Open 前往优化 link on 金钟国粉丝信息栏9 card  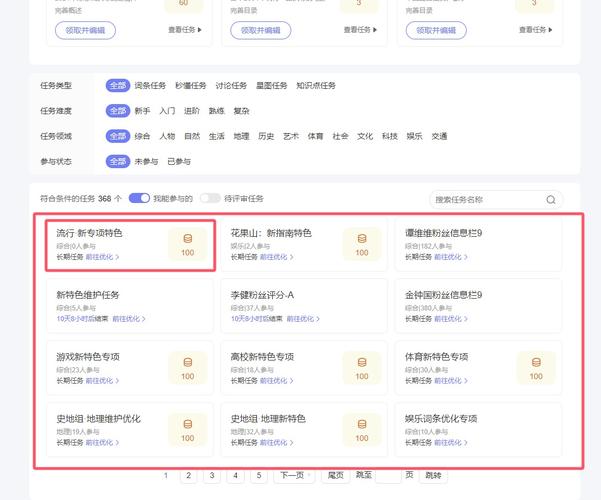click(451, 319)
